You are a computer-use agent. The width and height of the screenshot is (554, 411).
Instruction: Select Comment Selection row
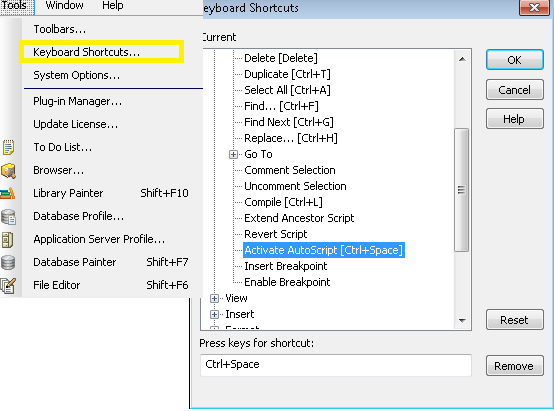(290, 170)
